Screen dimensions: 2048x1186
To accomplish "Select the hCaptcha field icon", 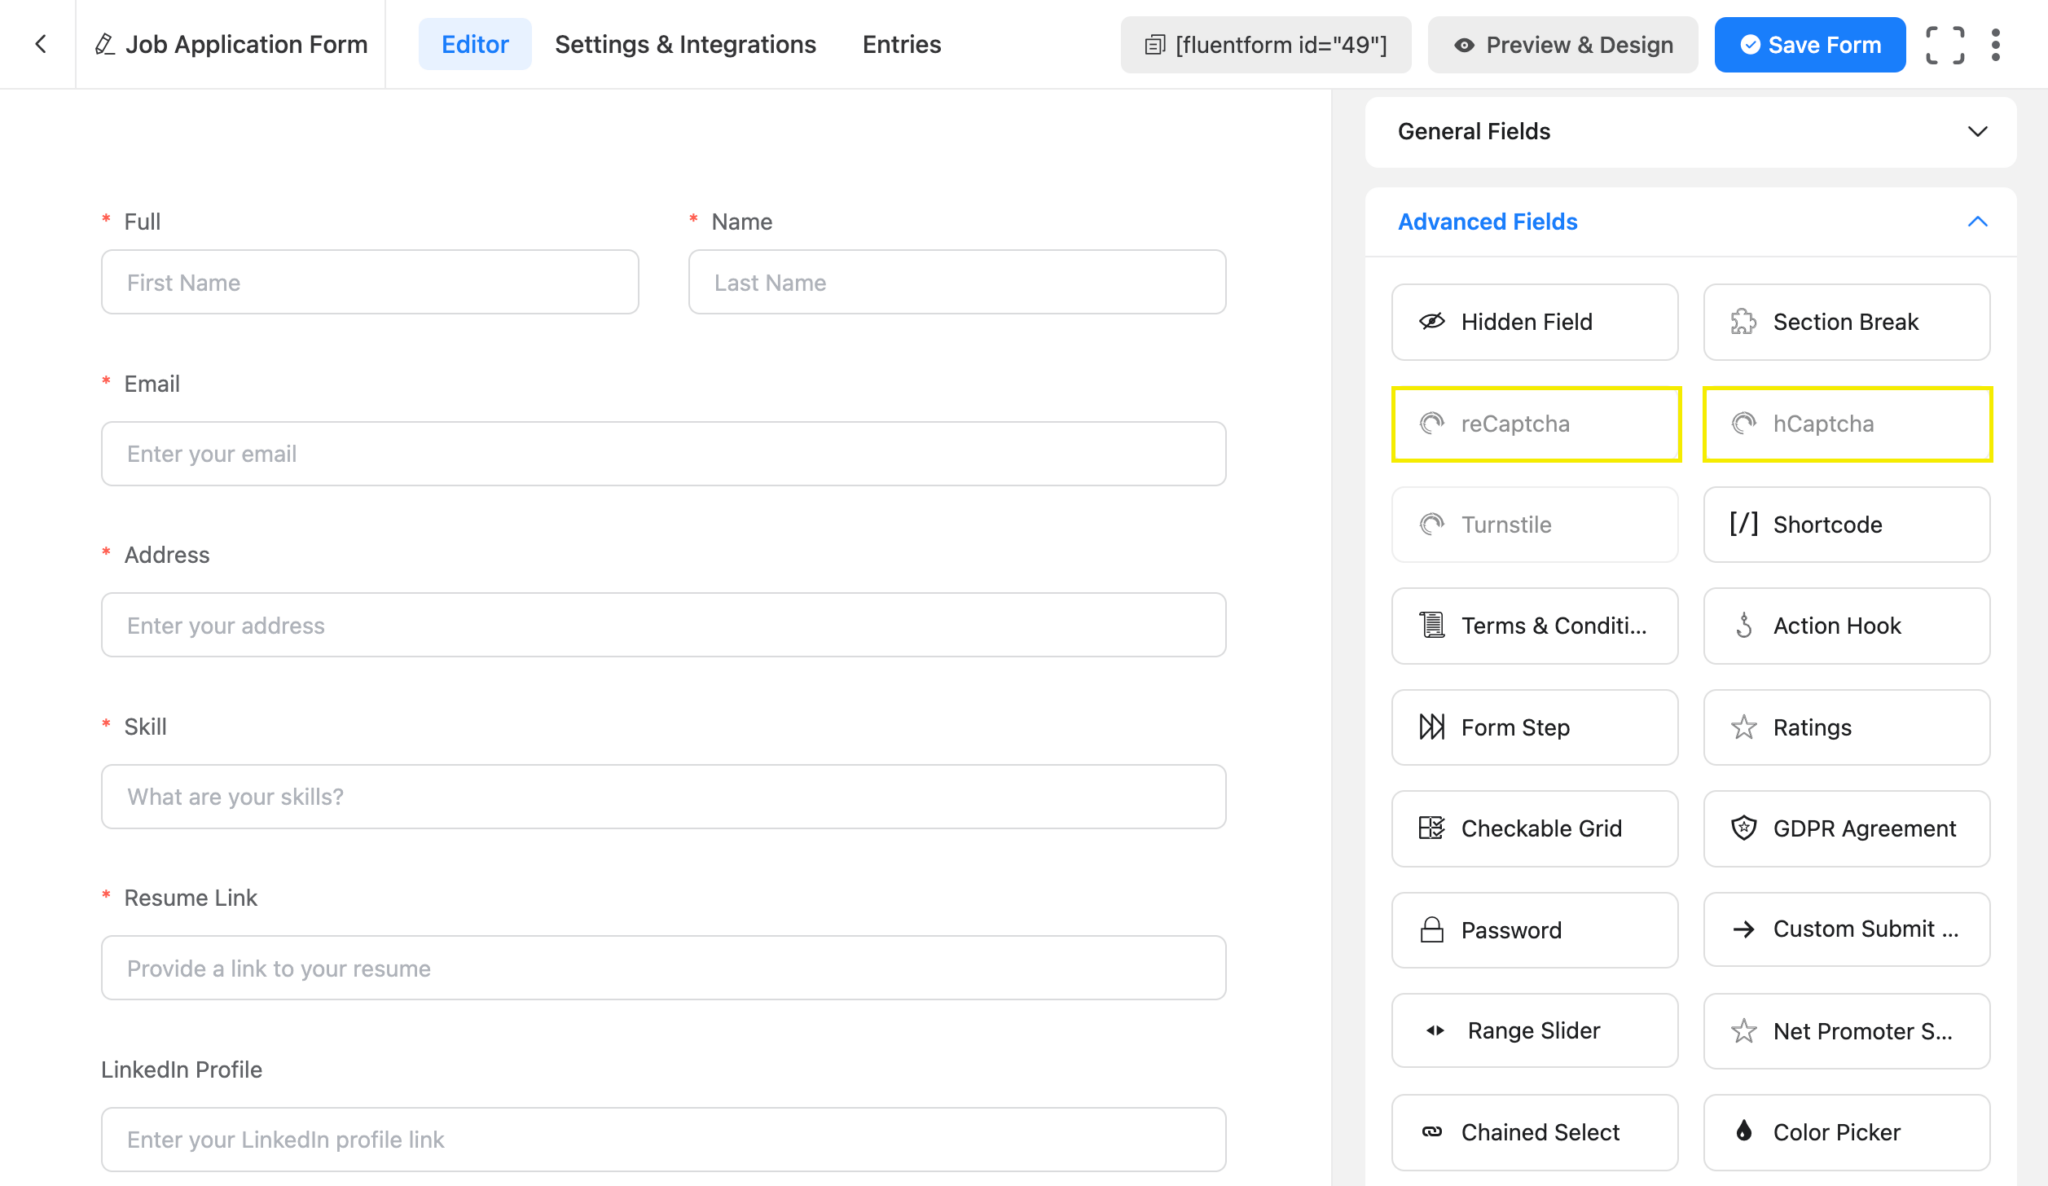I will 1744,423.
